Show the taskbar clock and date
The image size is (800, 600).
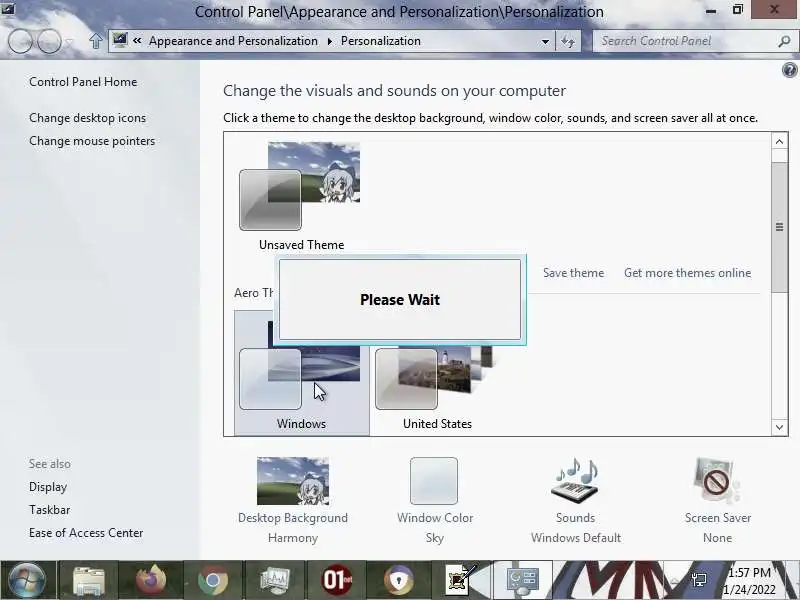pos(749,581)
